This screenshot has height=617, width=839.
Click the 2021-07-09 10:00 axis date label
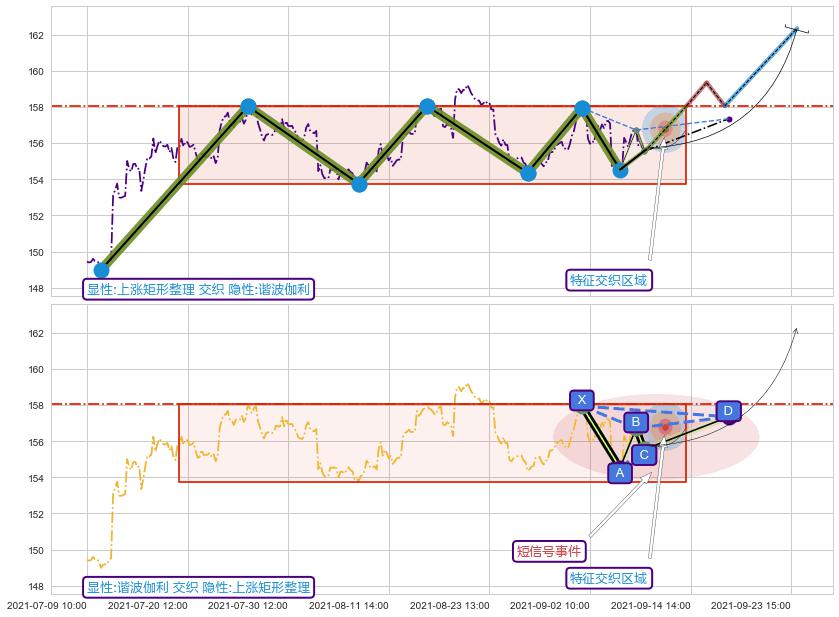[x=47, y=605]
